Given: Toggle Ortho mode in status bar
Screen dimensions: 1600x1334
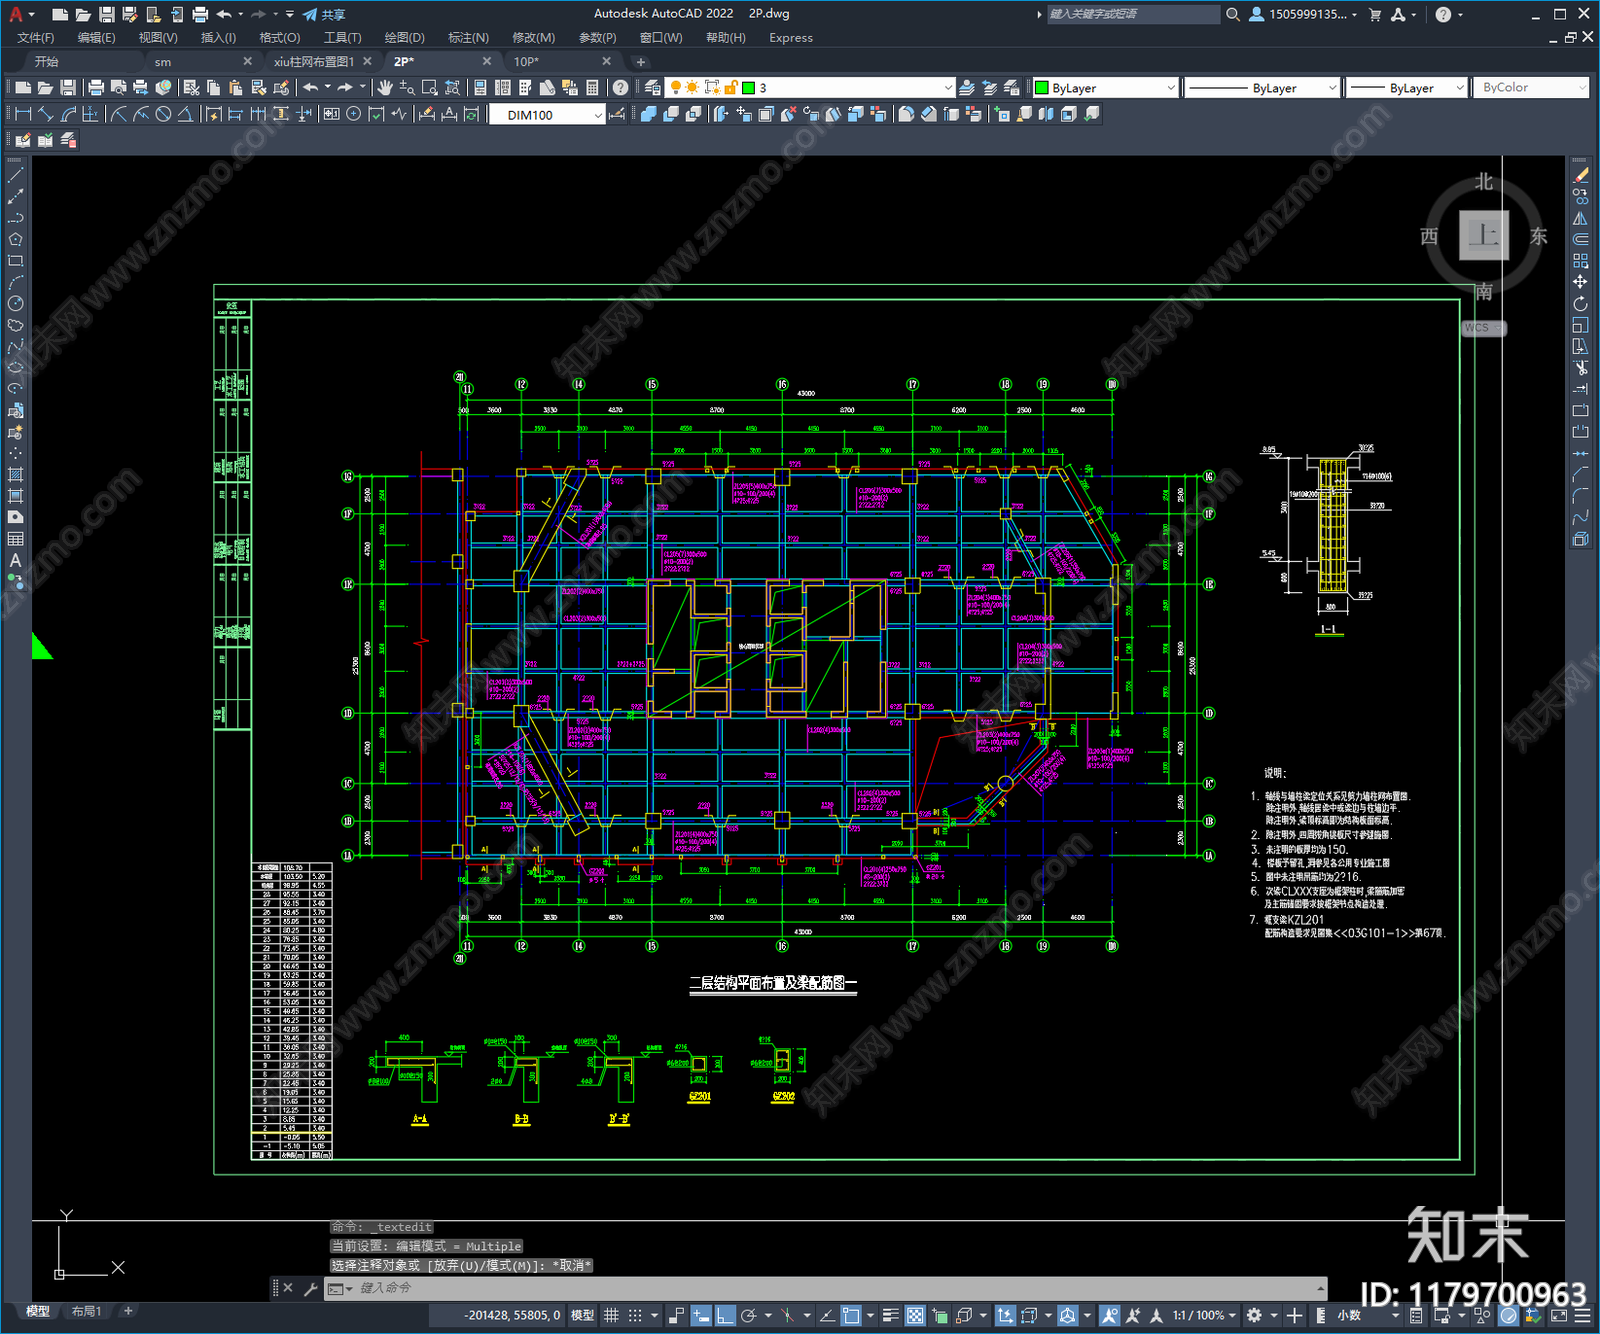Looking at the screenshot, I should (725, 1315).
